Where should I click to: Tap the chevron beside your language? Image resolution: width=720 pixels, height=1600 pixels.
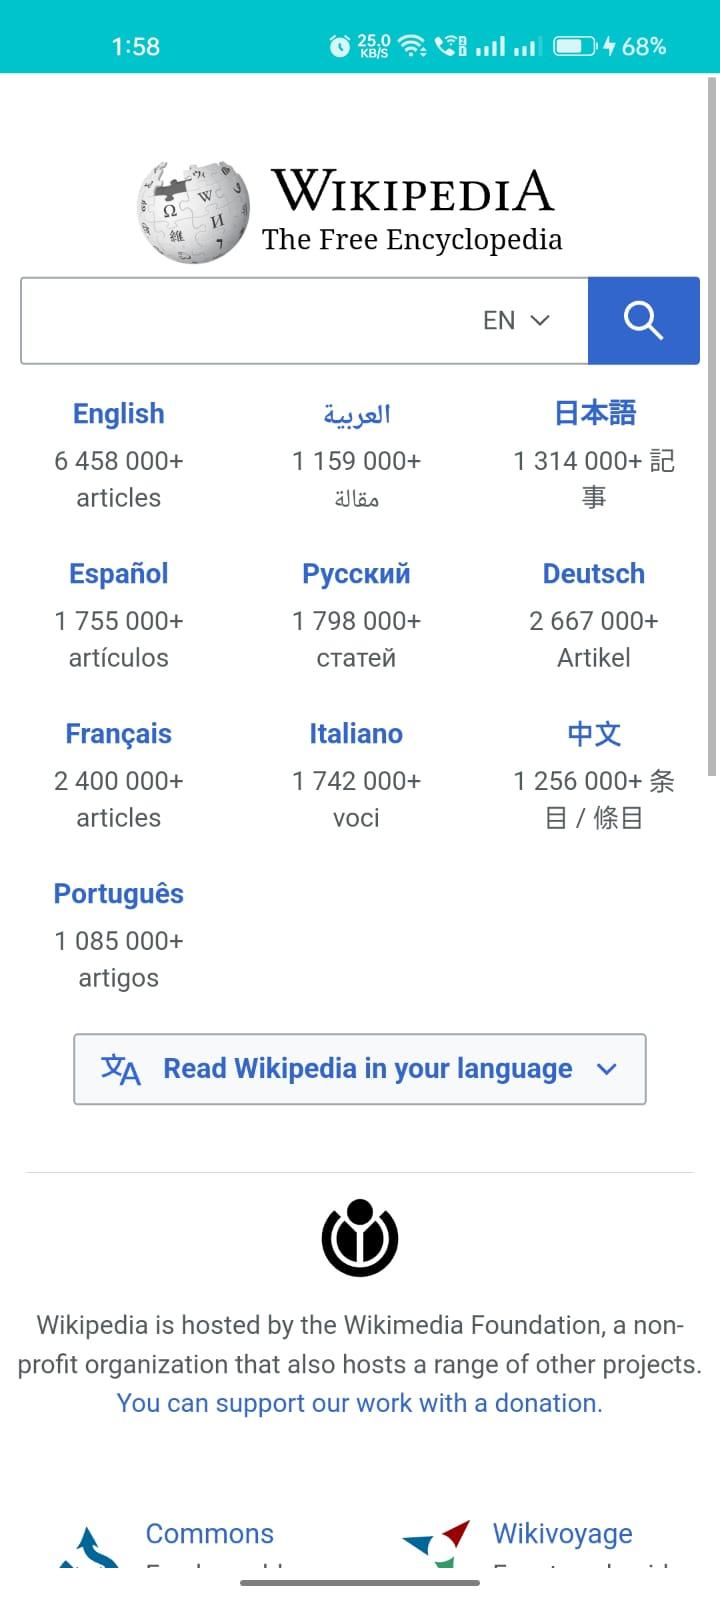tap(606, 1069)
